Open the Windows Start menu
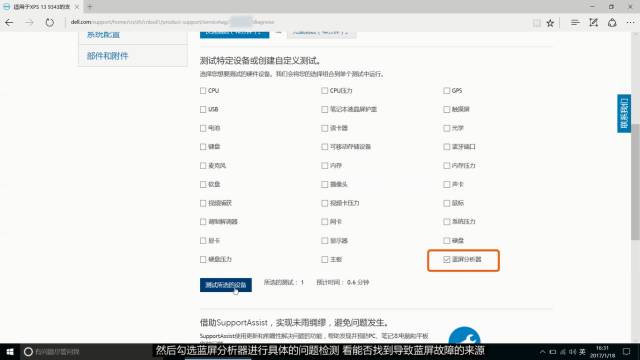 tap(9, 351)
